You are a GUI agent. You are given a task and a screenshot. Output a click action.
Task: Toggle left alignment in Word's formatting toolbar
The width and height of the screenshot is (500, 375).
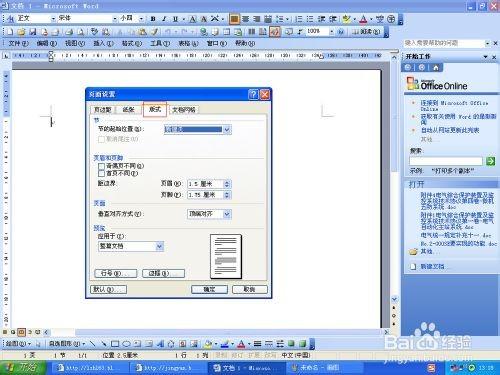coord(234,19)
